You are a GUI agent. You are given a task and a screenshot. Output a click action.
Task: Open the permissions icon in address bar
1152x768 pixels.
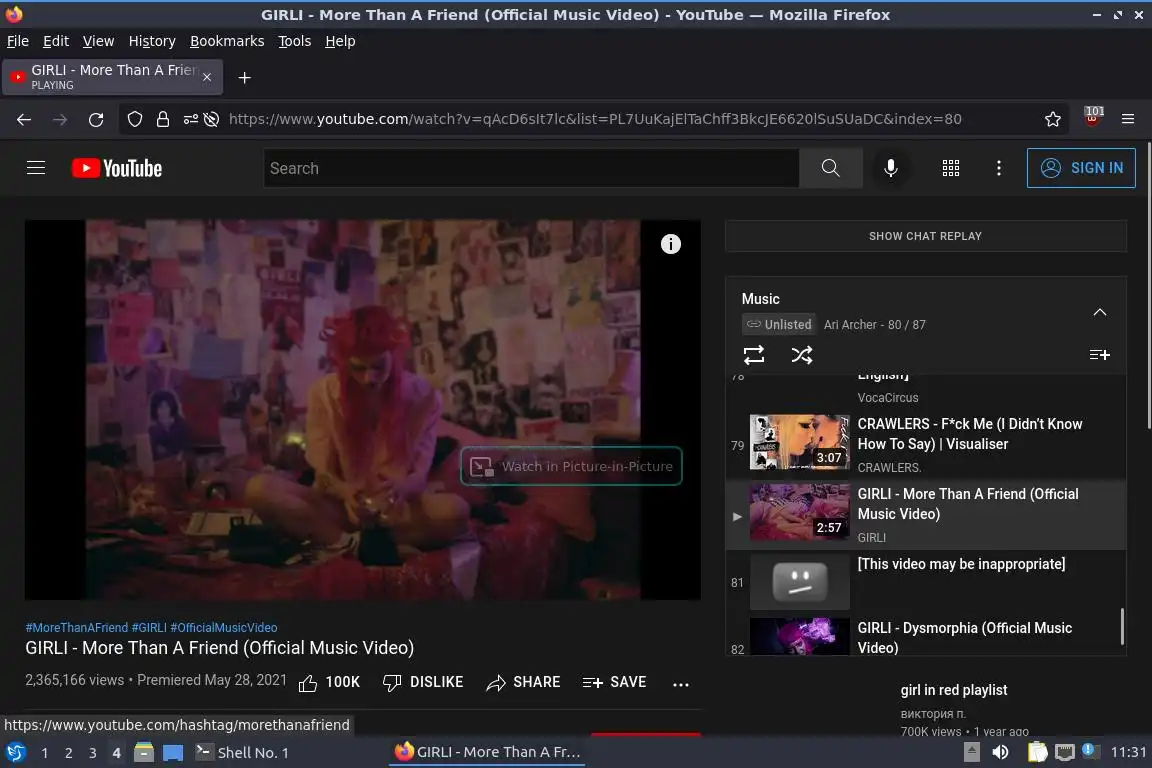coord(190,119)
